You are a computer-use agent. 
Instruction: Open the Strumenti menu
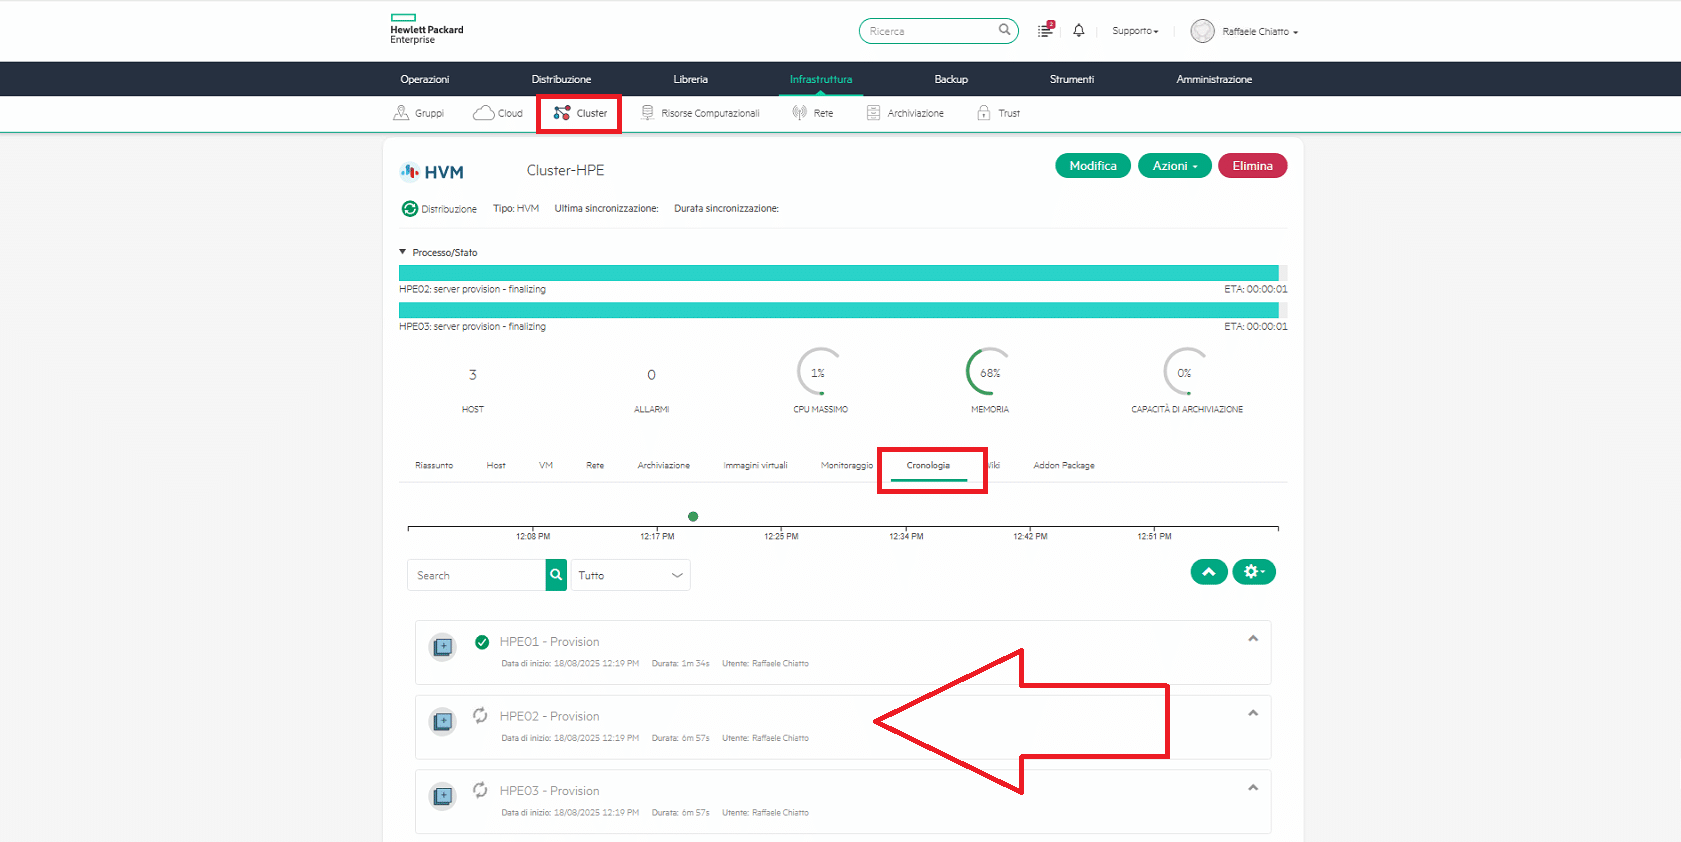(1072, 79)
